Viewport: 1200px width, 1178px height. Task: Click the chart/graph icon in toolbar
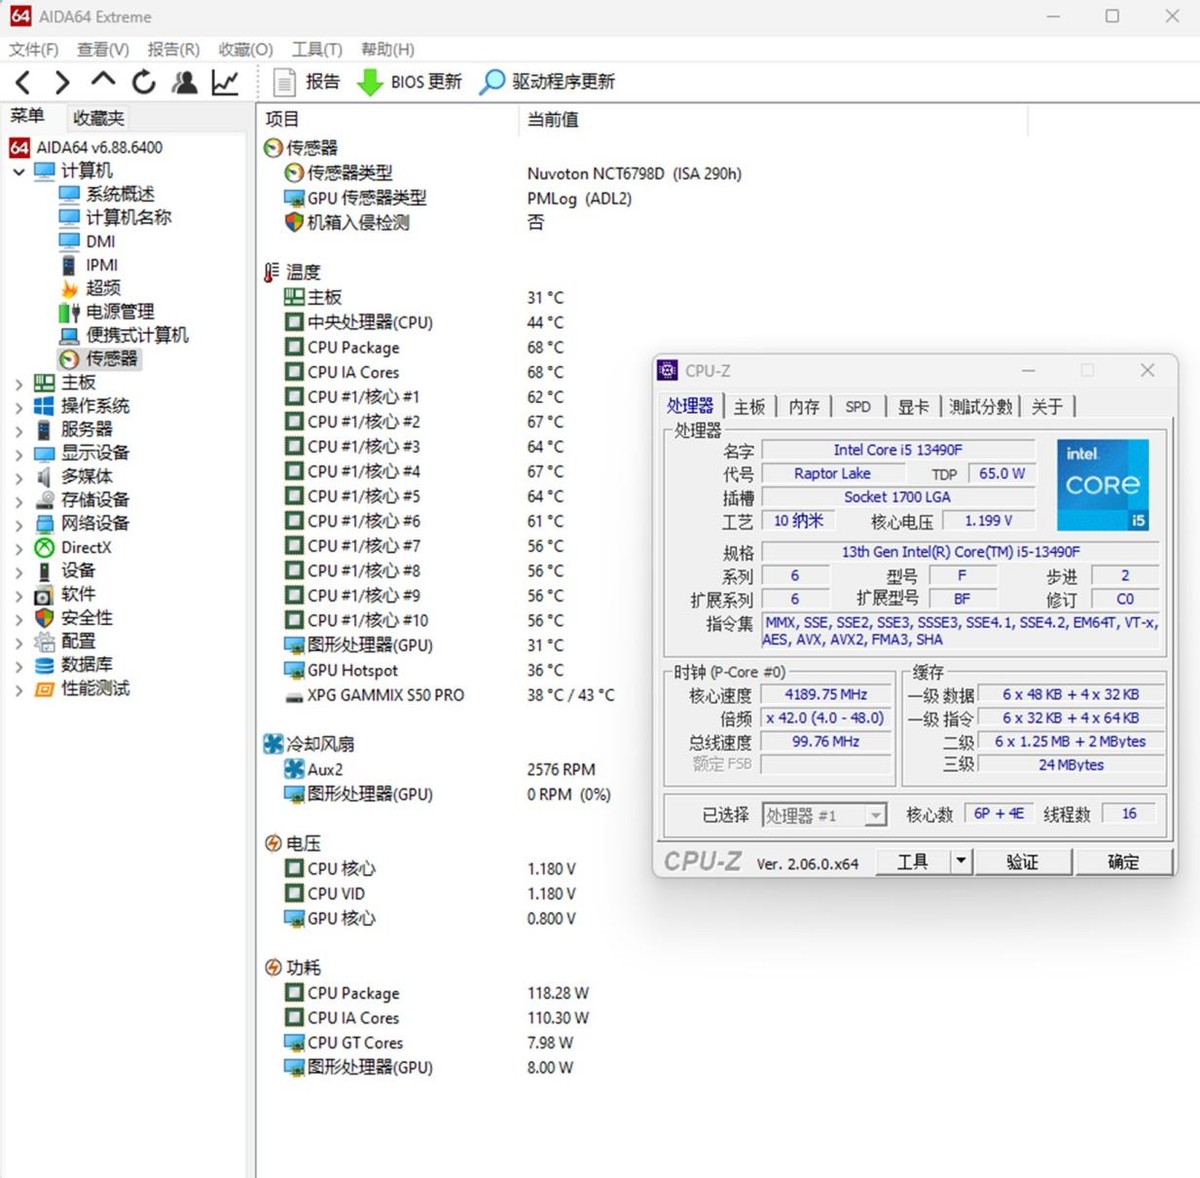pos(225,83)
